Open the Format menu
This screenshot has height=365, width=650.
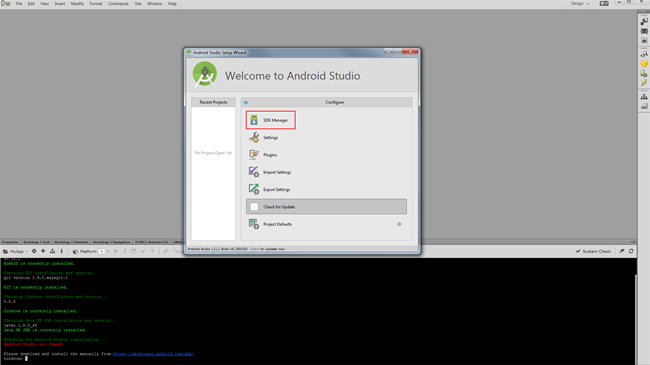point(96,4)
